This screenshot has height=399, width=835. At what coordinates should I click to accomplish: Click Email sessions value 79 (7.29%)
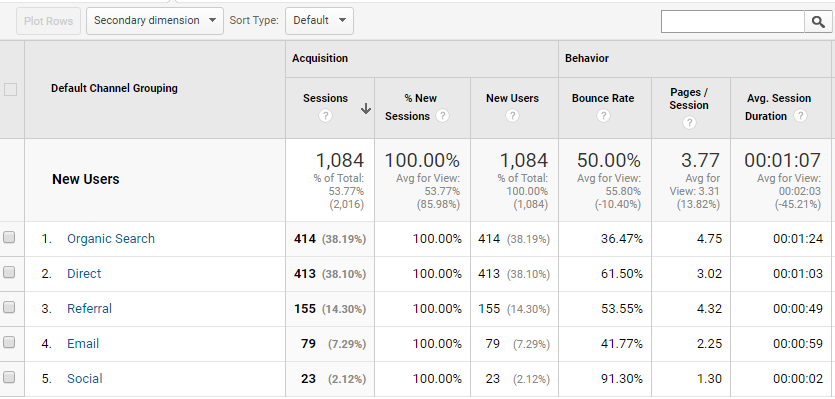(333, 344)
